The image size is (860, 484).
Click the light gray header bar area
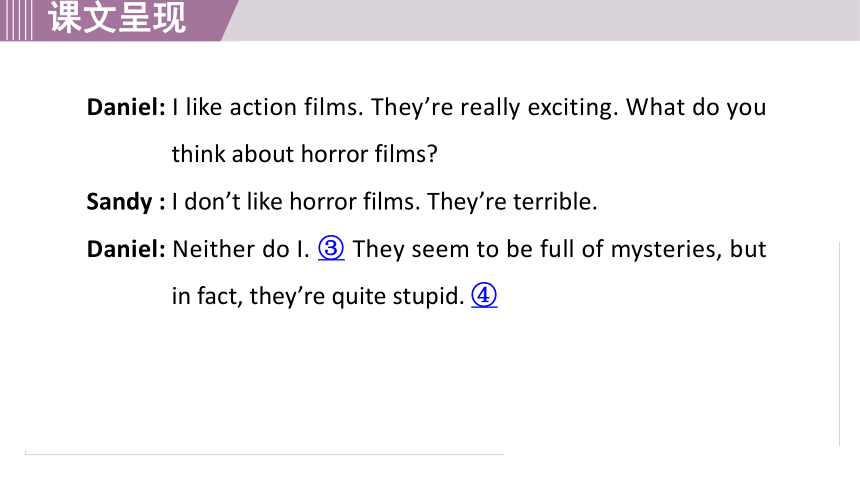tap(546, 20)
